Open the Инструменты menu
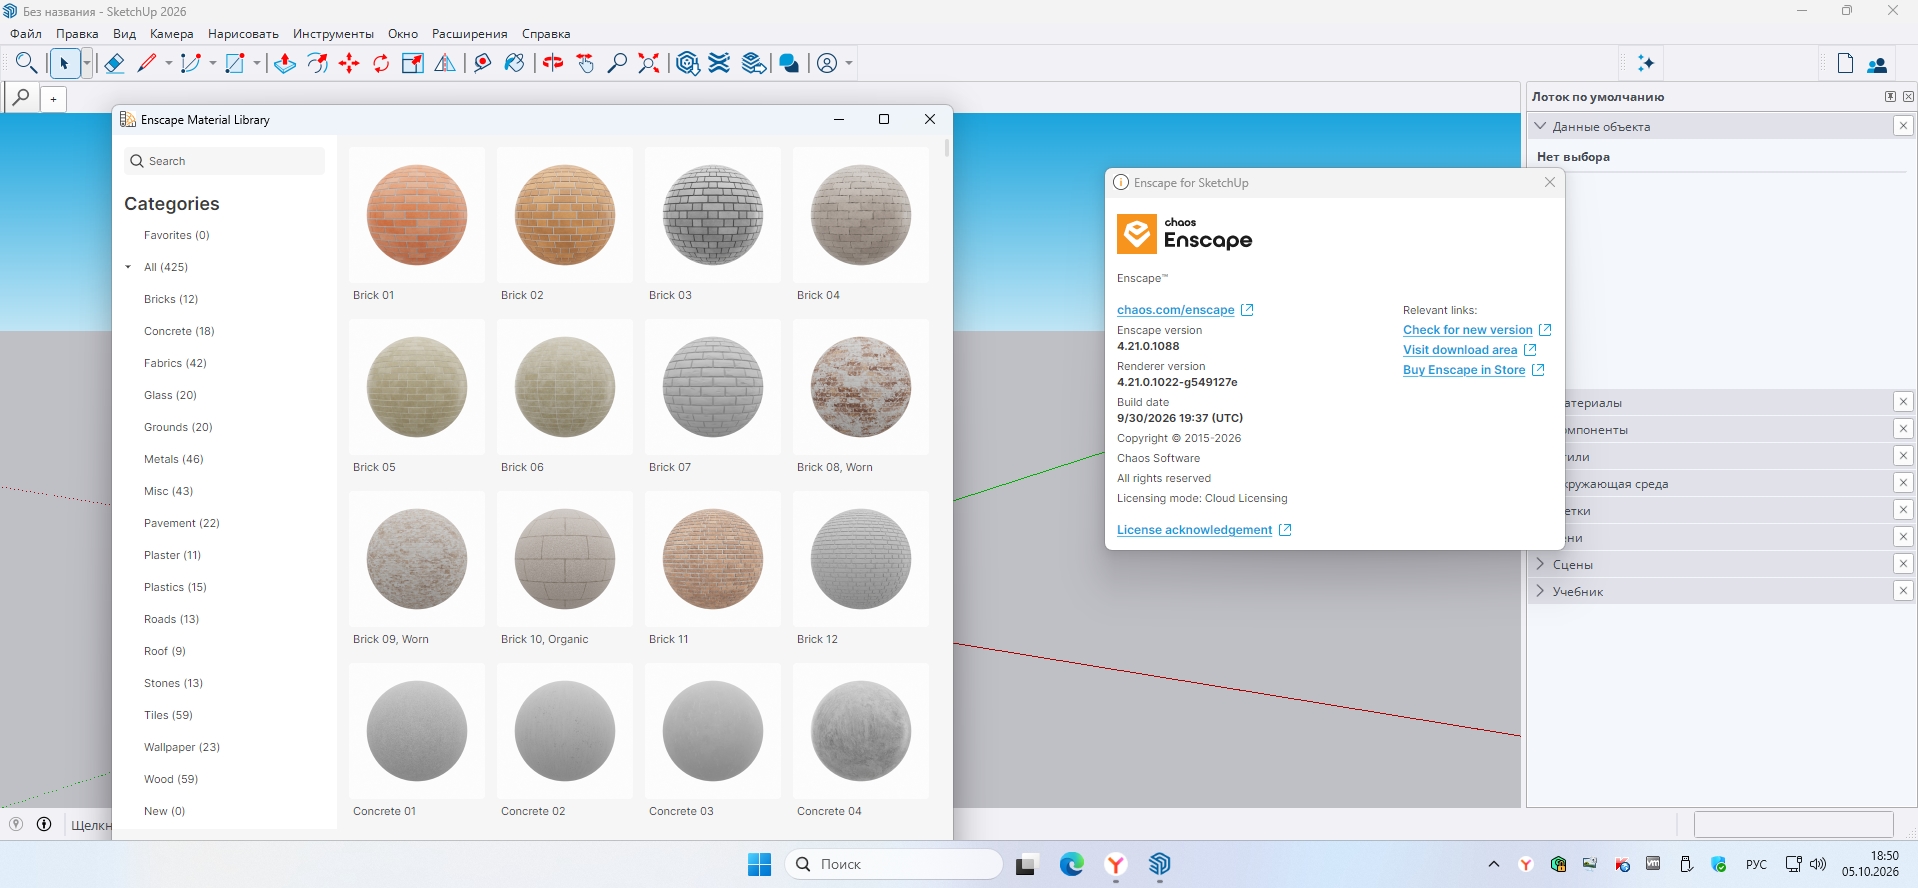Image resolution: width=1918 pixels, height=888 pixels. [x=333, y=34]
